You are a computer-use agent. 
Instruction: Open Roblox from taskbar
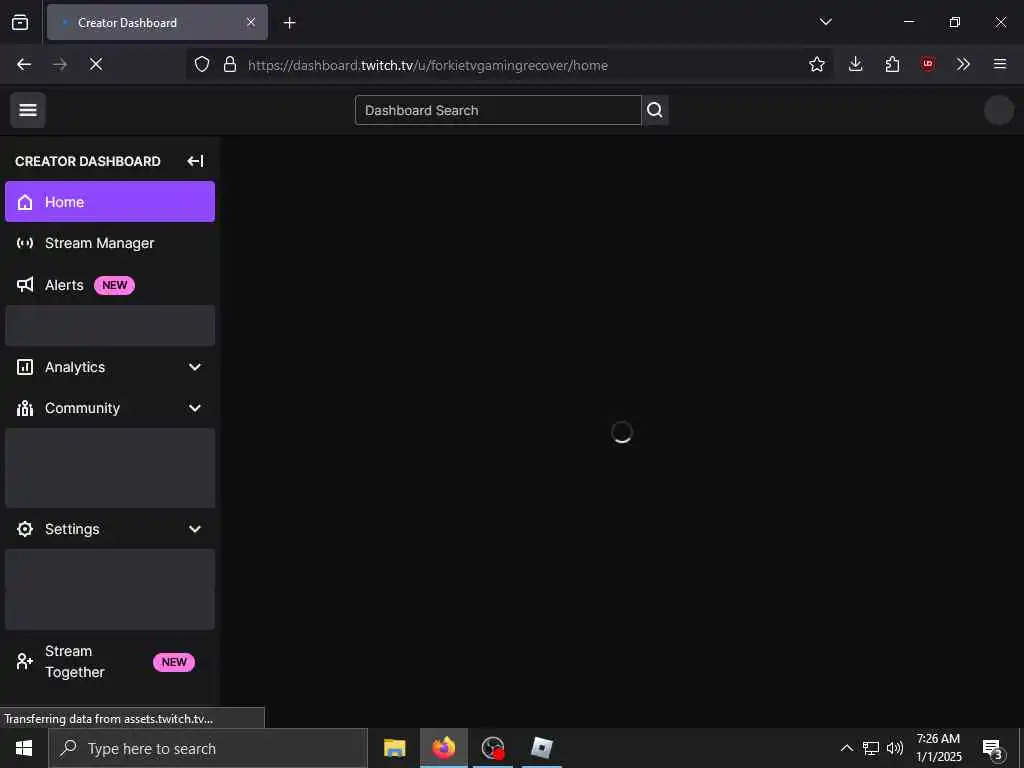coord(542,748)
